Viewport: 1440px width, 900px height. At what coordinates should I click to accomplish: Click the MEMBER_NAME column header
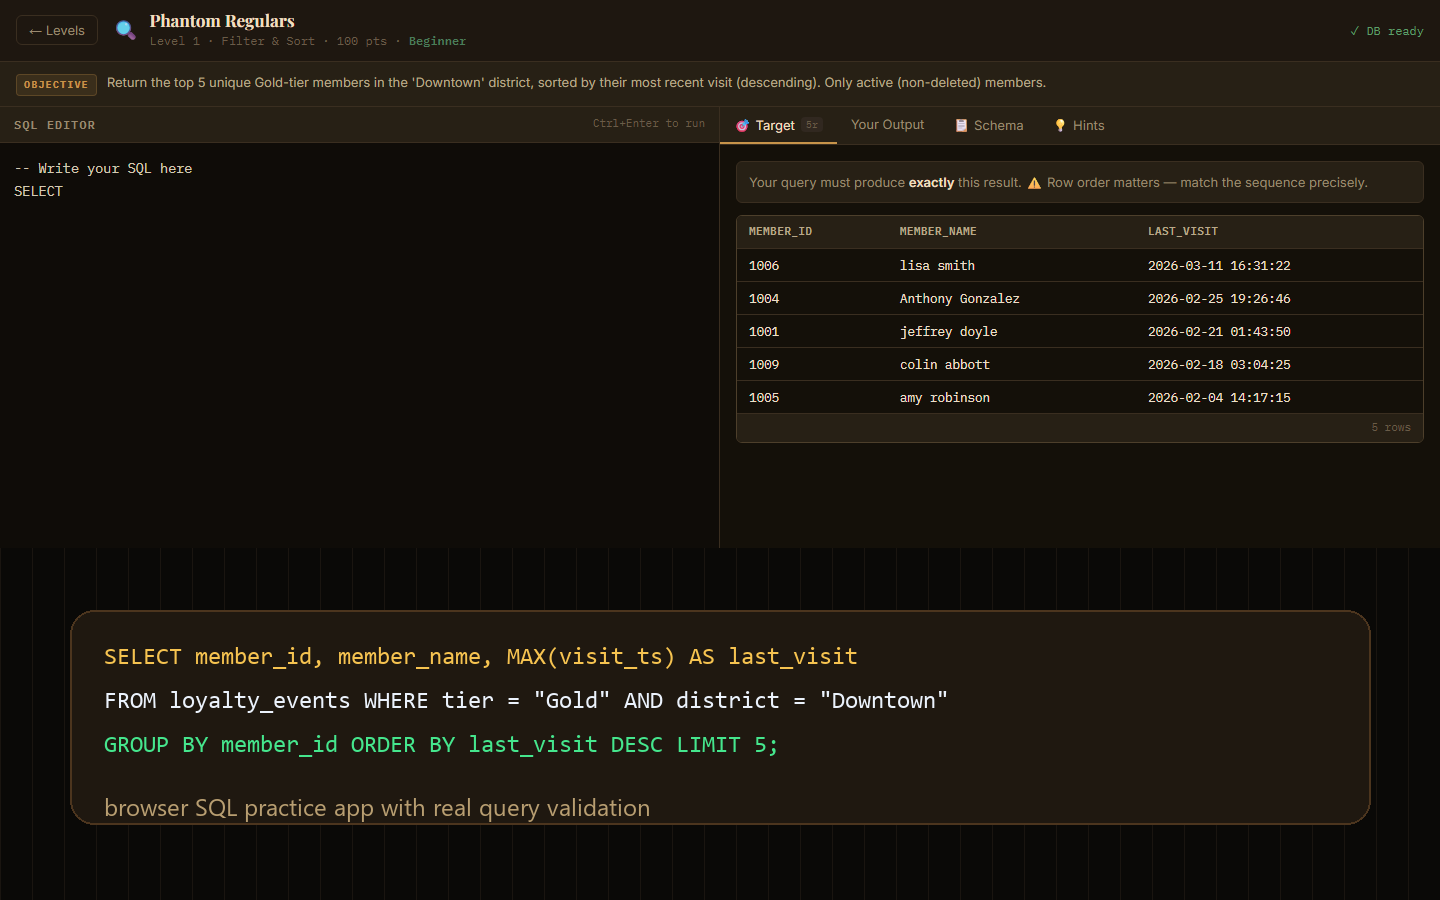[938, 231]
